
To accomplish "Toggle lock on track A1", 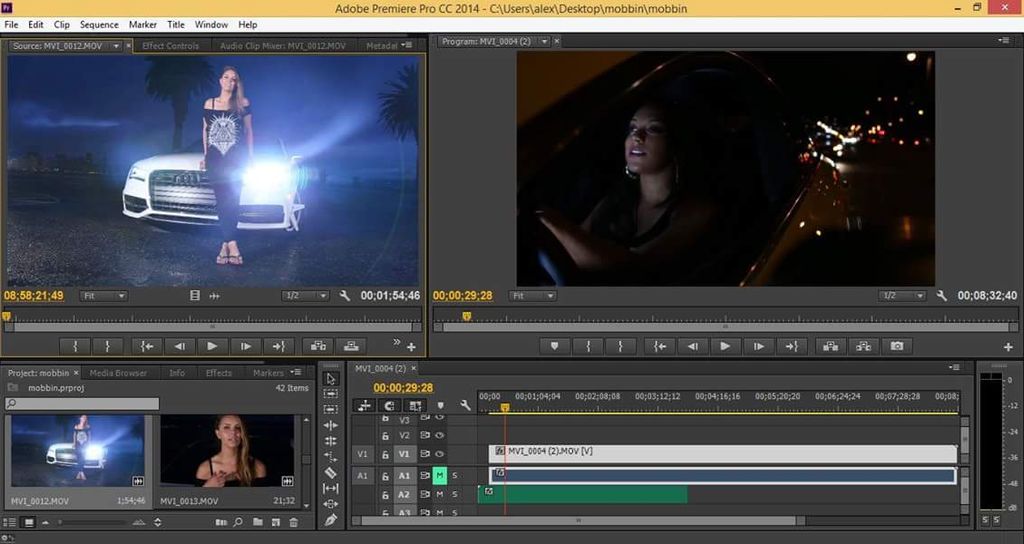I will [x=385, y=476].
